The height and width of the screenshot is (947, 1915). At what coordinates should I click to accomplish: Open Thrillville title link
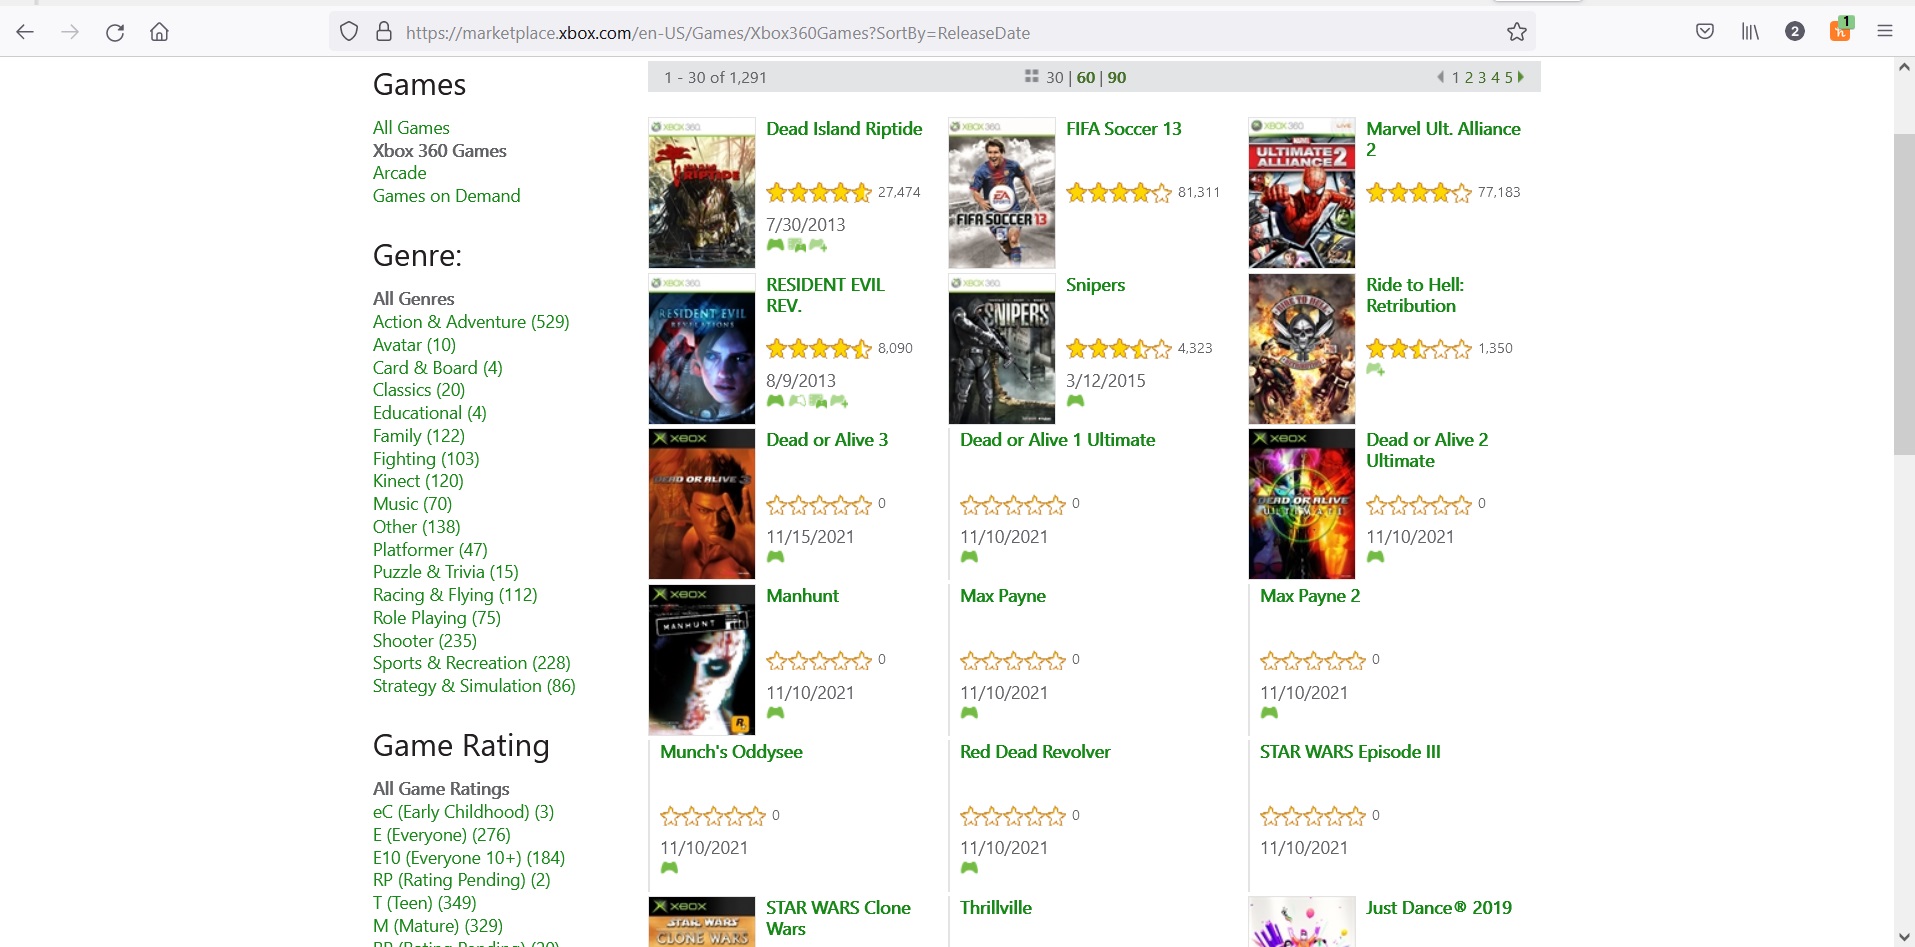[x=996, y=908]
